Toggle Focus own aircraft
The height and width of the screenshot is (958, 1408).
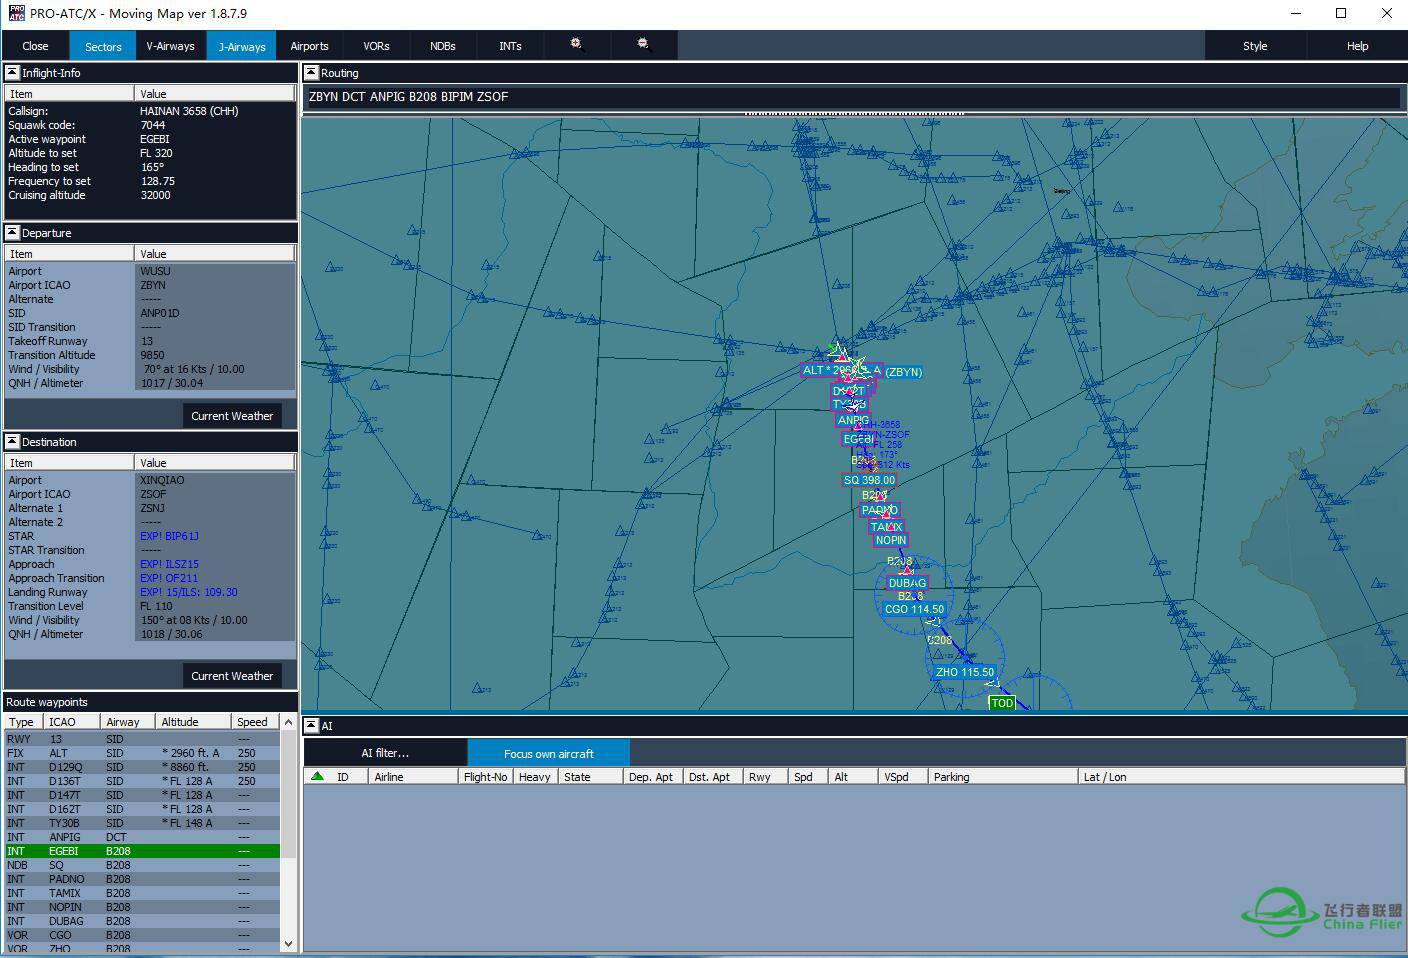click(548, 753)
